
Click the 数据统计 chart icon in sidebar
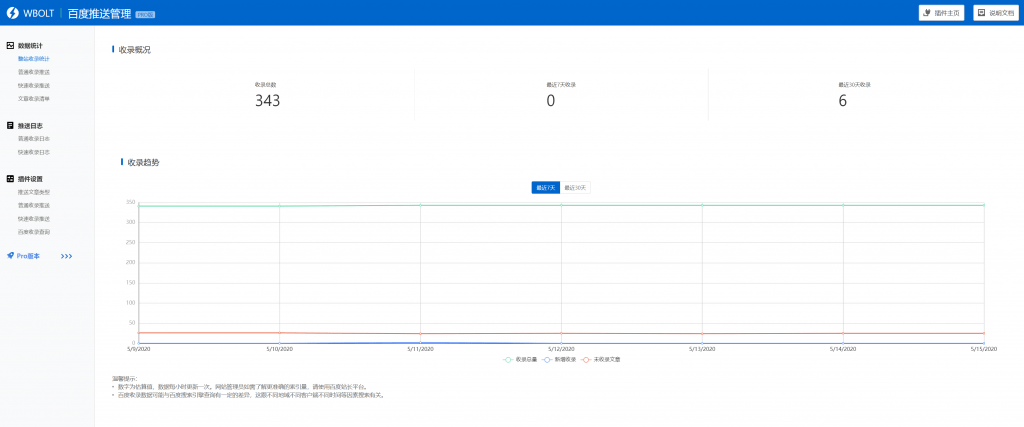point(10,46)
